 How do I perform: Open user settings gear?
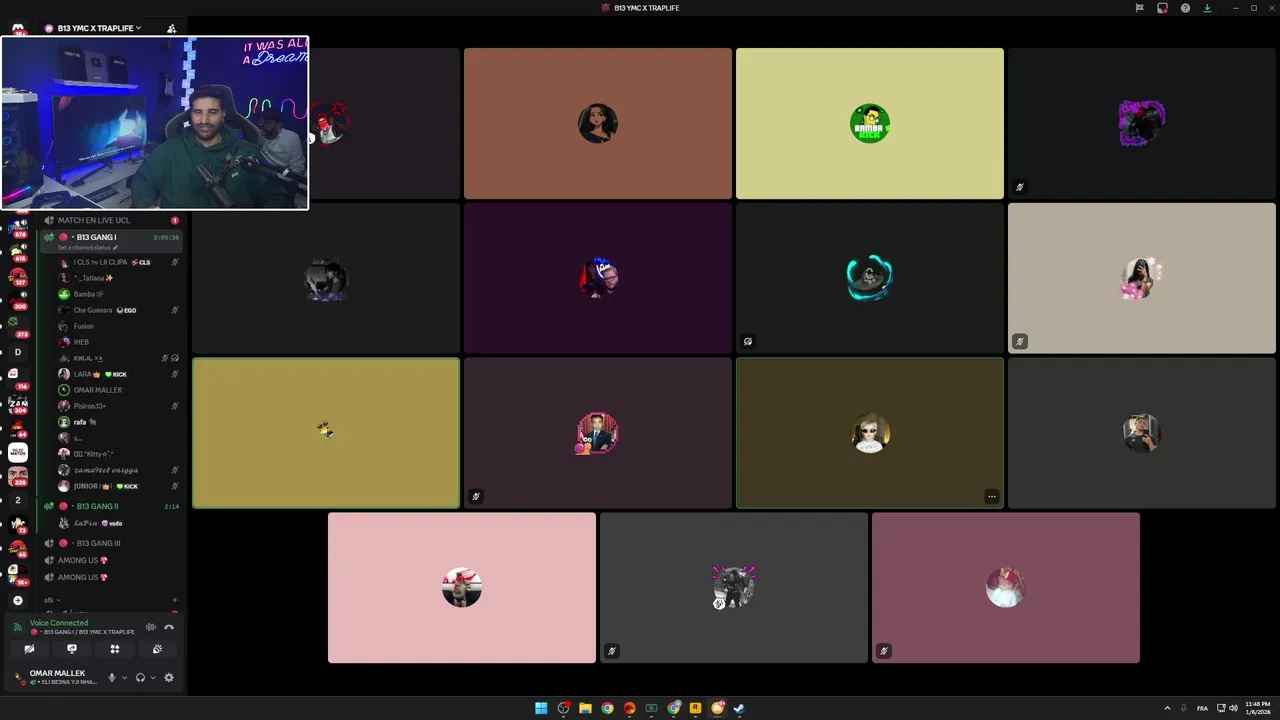tap(169, 677)
